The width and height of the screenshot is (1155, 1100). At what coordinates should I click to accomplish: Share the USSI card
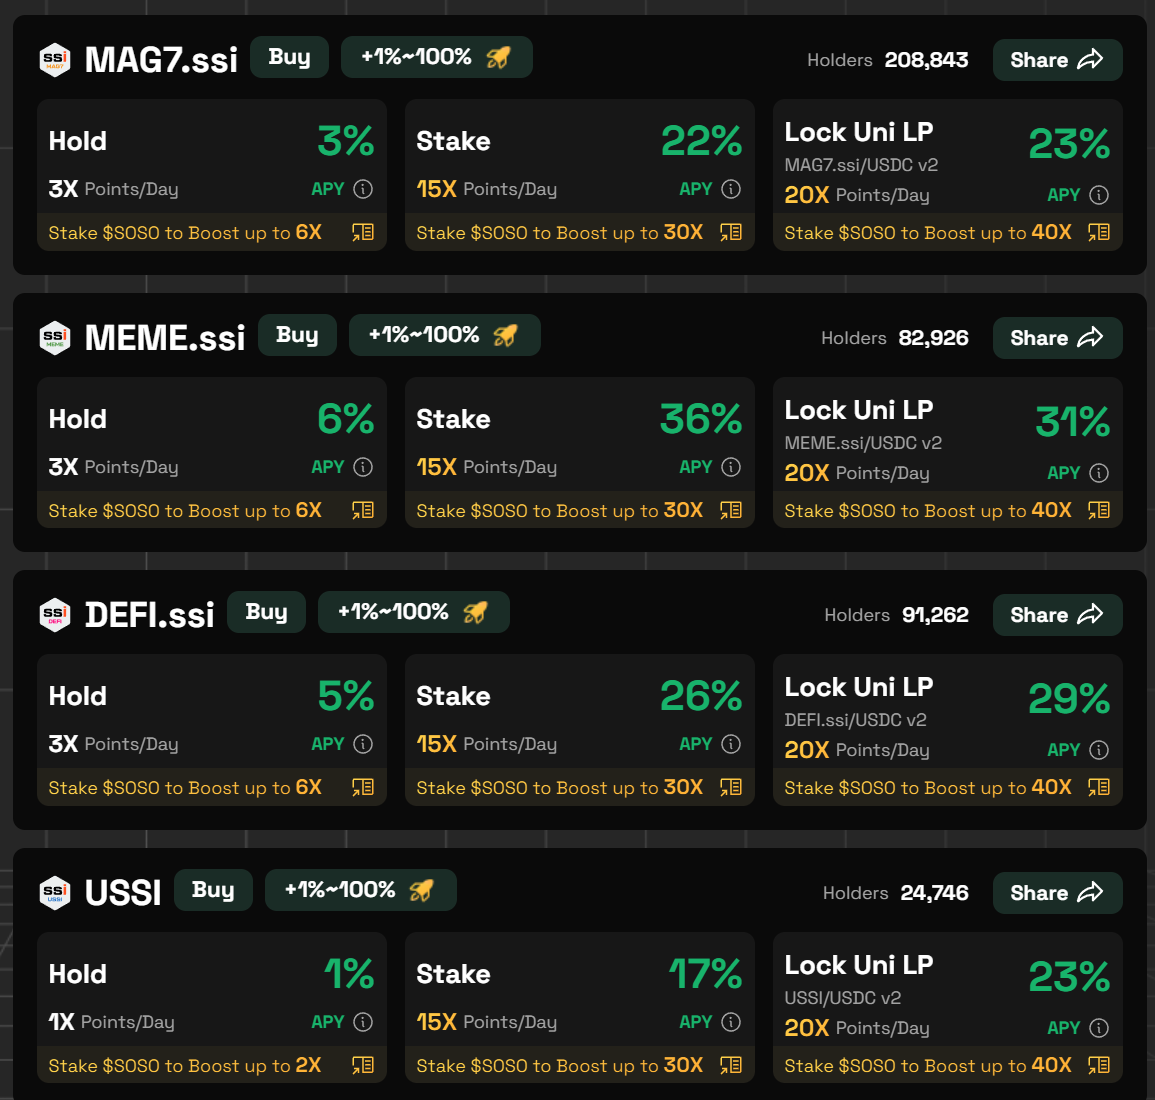[1057, 893]
